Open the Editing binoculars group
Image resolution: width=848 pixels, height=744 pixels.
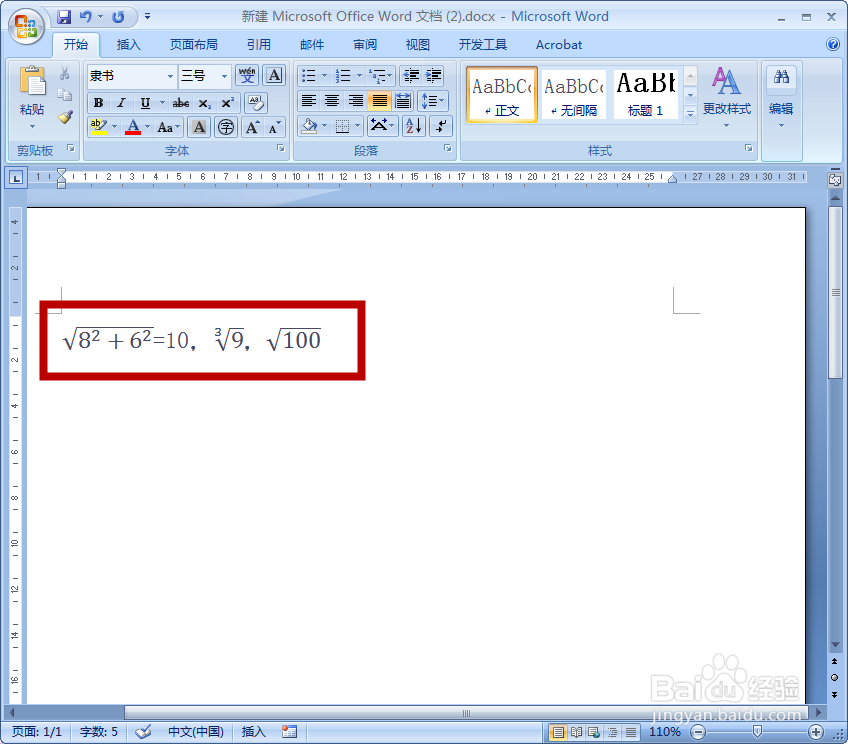pyautogui.click(x=781, y=77)
